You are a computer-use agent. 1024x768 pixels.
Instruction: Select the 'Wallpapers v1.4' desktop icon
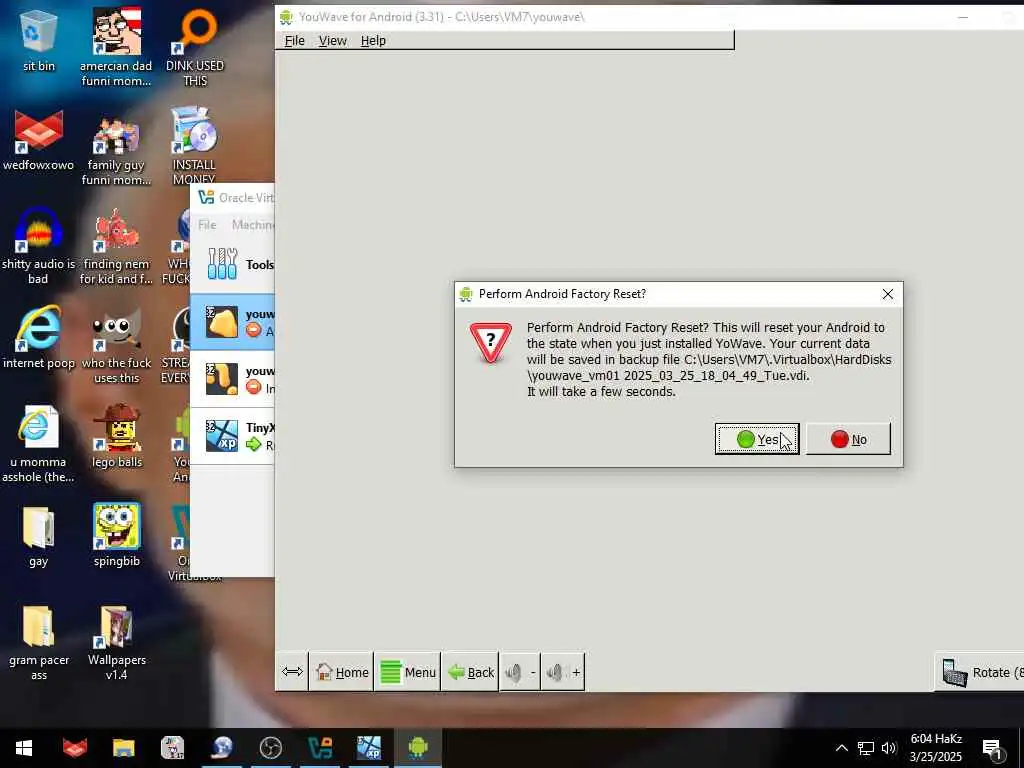pos(116,643)
